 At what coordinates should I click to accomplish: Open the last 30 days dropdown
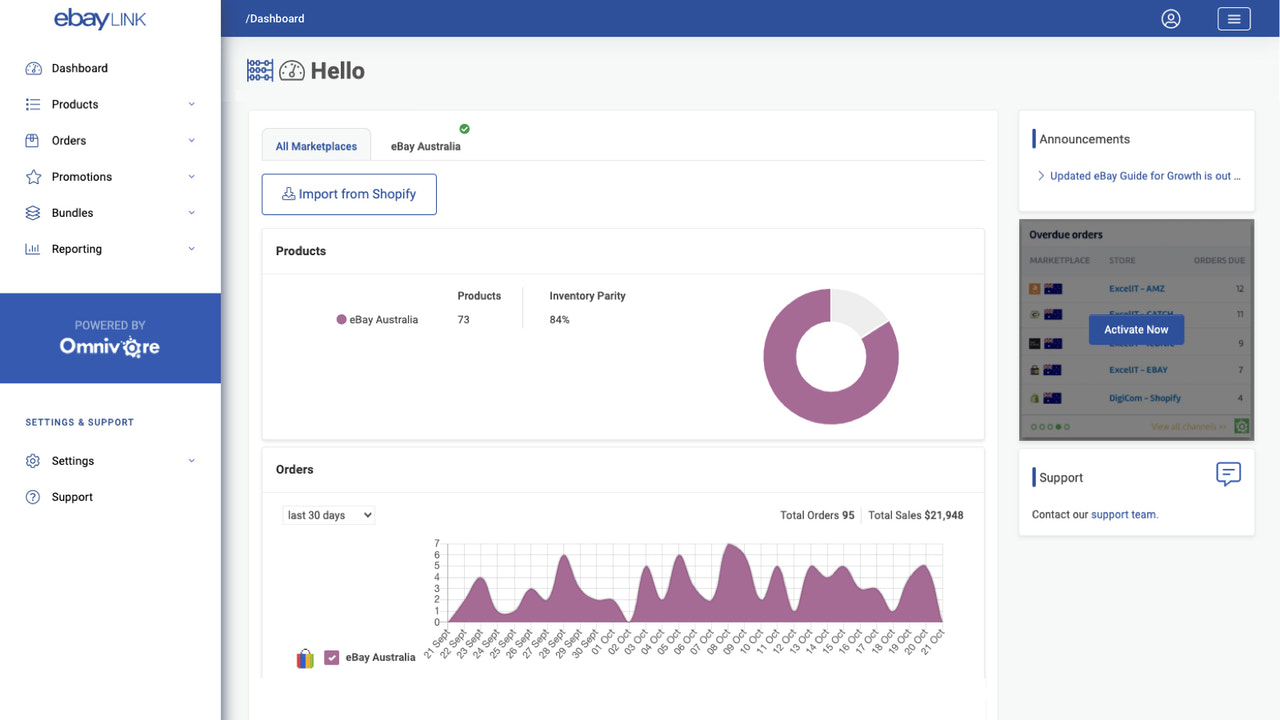pyautogui.click(x=328, y=514)
